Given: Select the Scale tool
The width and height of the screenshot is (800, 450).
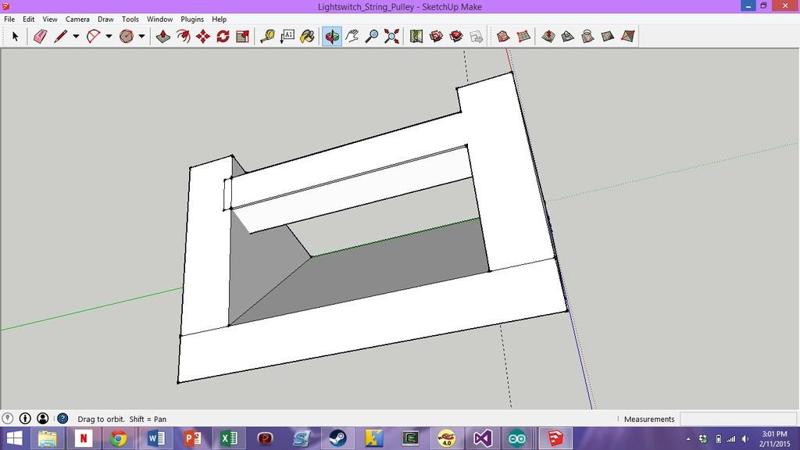Looking at the screenshot, I should point(243,36).
